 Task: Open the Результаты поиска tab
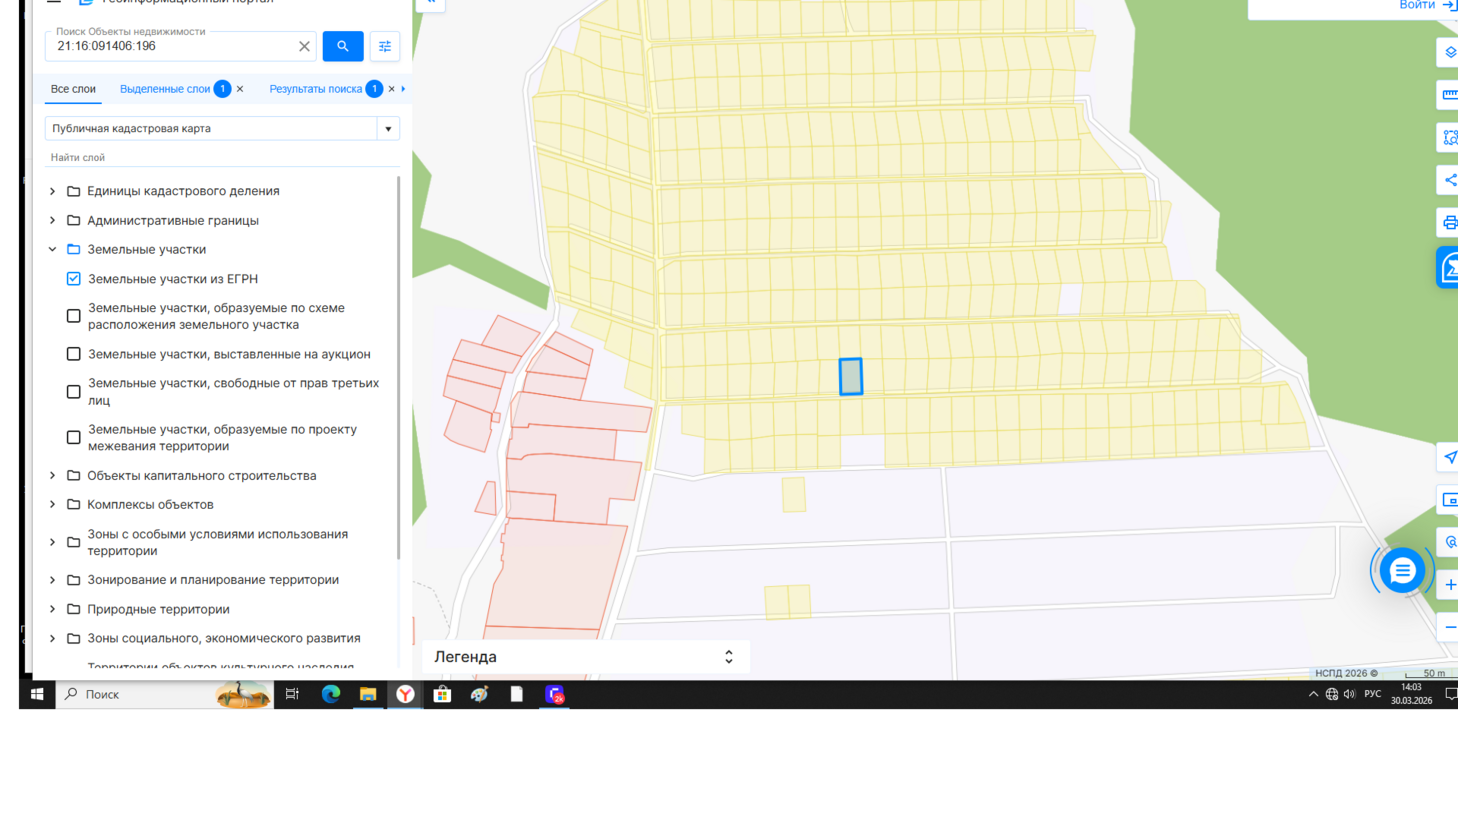pyautogui.click(x=315, y=89)
